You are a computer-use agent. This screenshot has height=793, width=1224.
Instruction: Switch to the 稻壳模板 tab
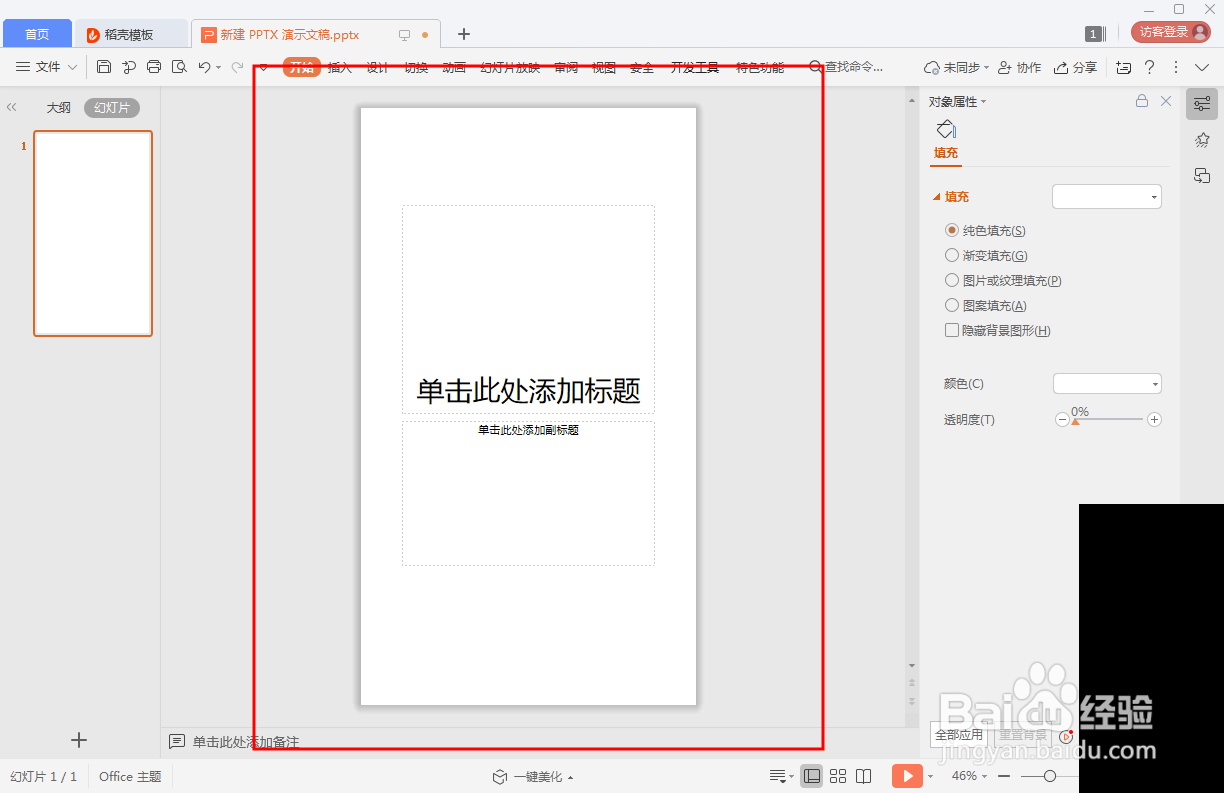tap(131, 34)
